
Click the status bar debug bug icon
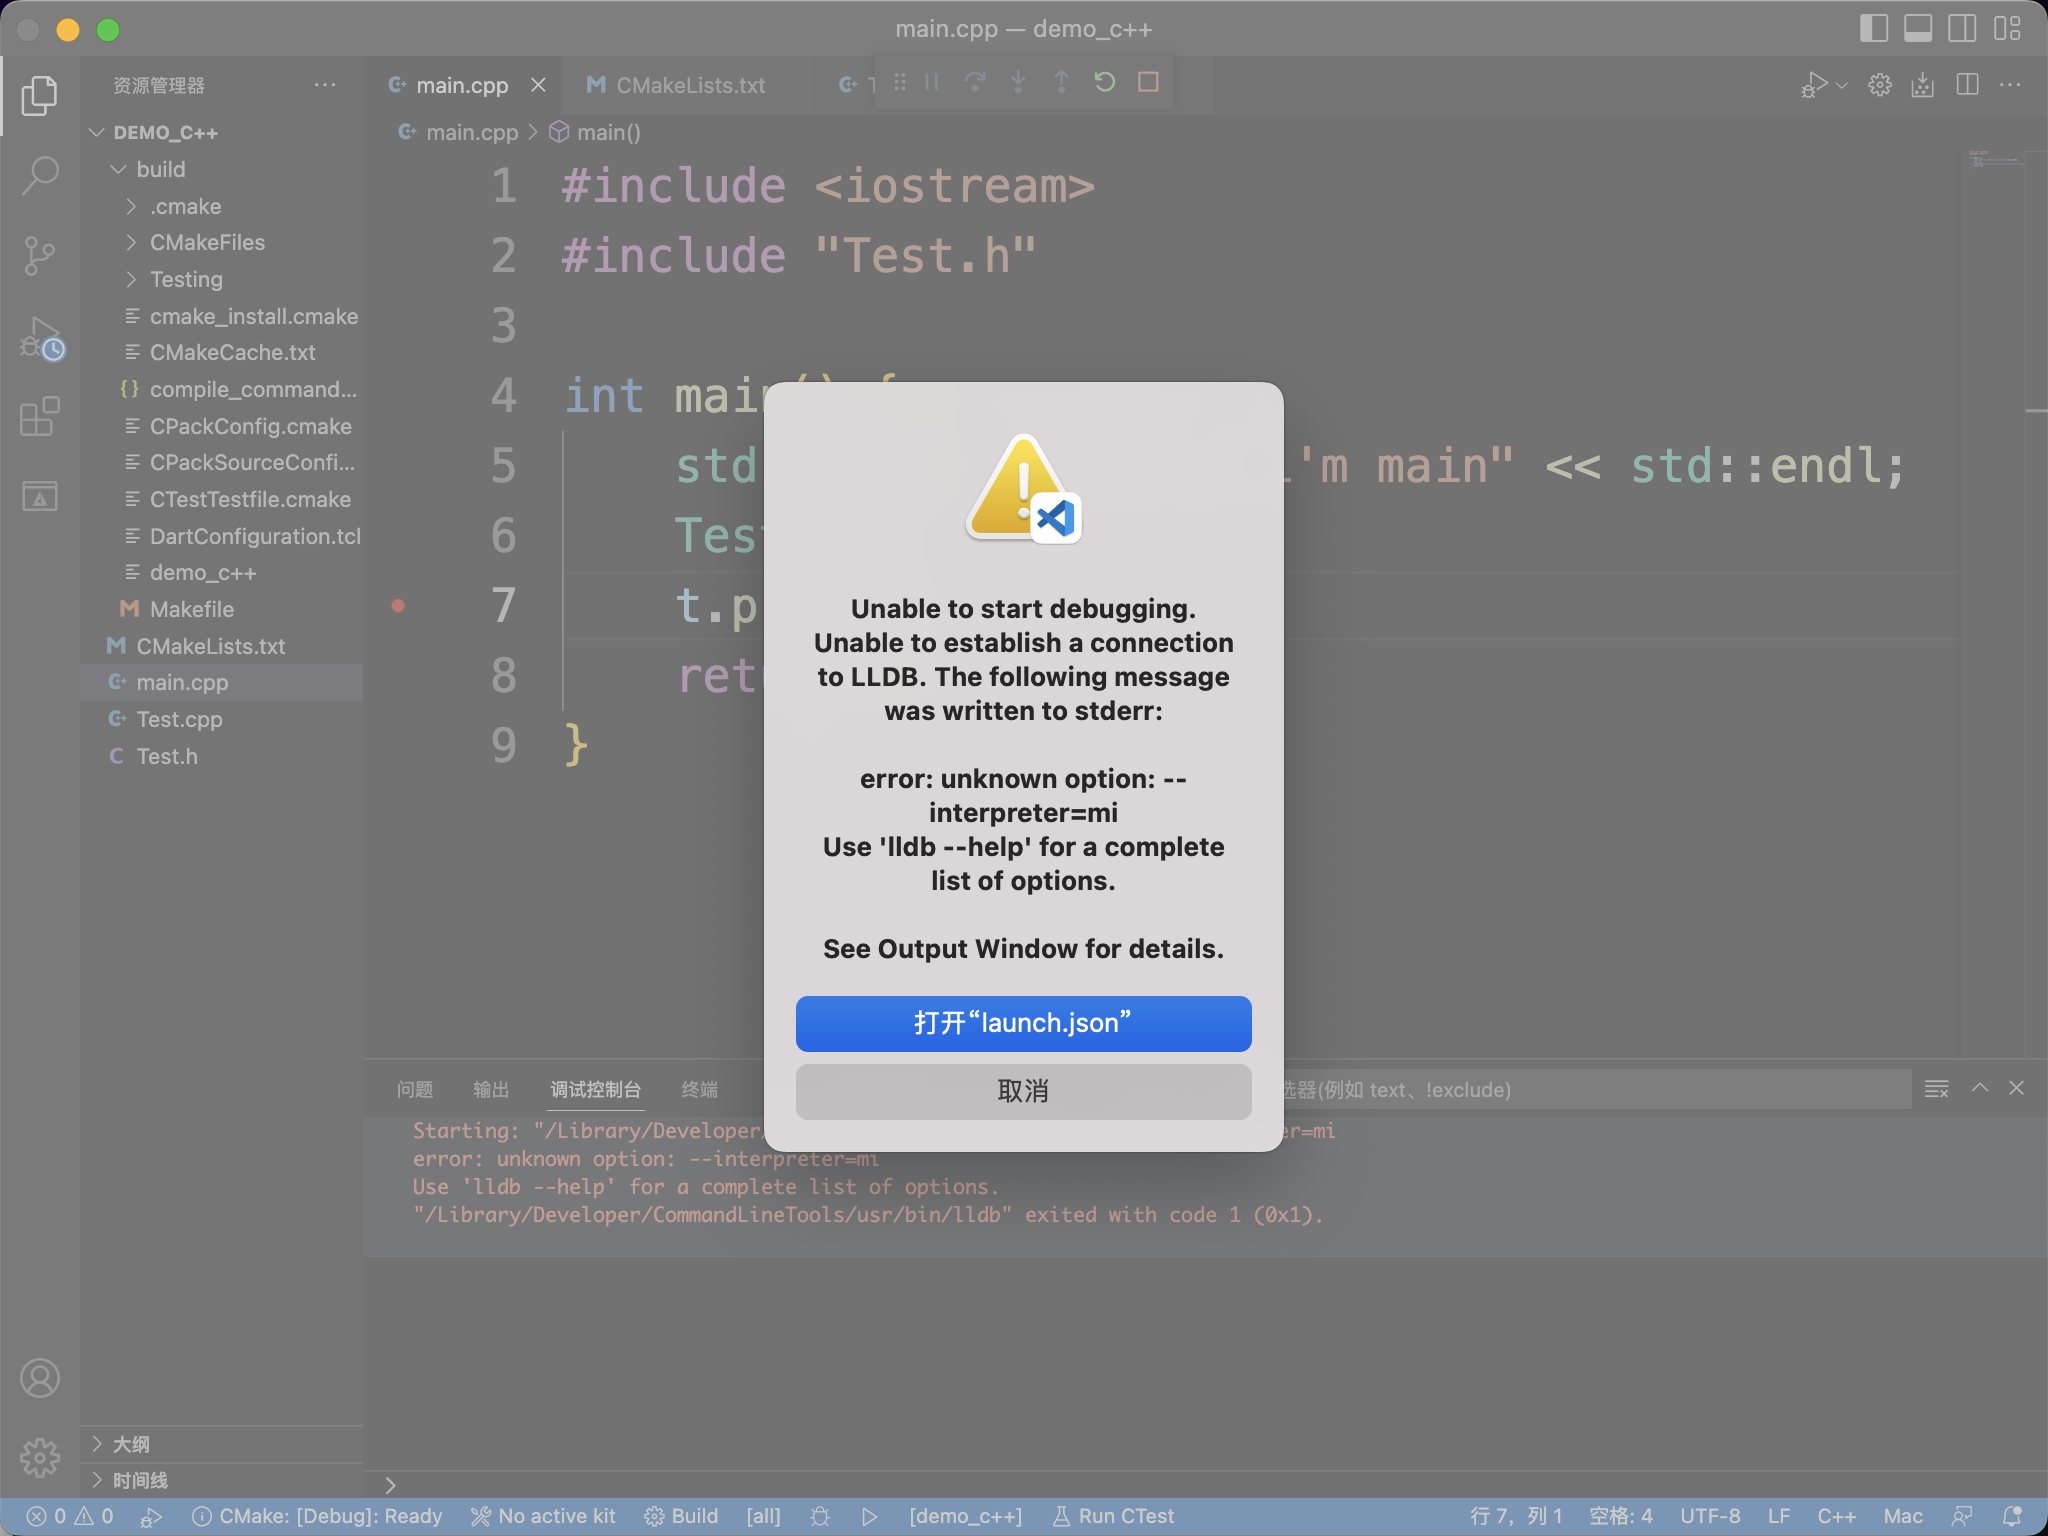820,1516
